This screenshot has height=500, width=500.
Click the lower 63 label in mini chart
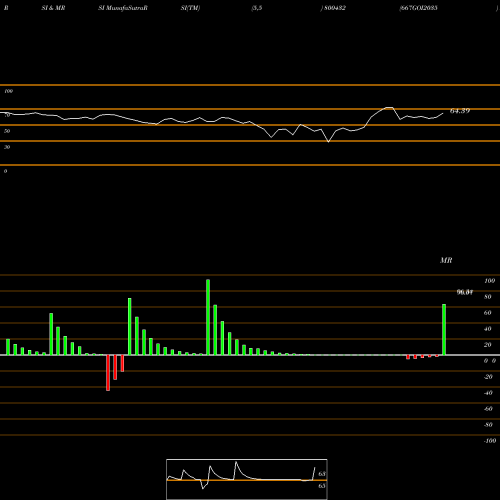322,486
